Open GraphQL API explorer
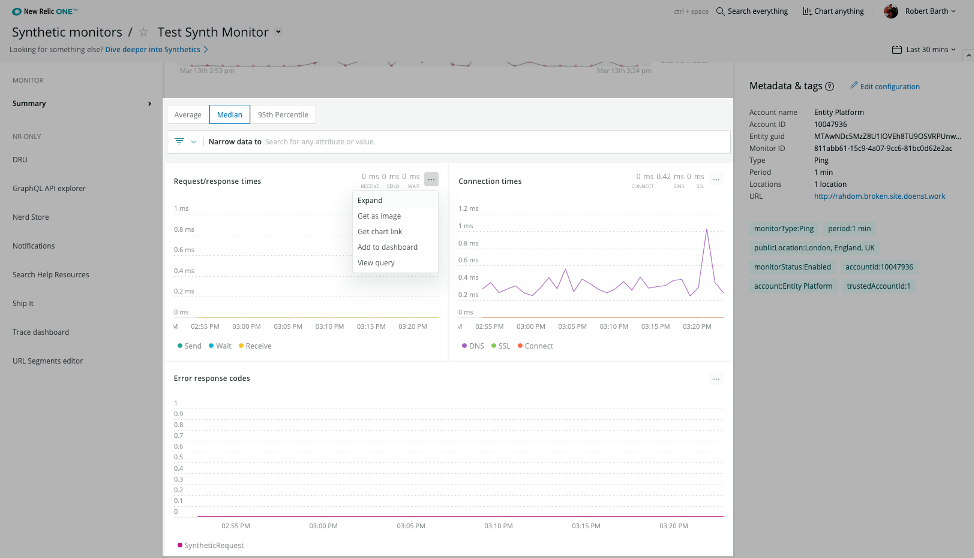The width and height of the screenshot is (974, 558). (x=49, y=188)
